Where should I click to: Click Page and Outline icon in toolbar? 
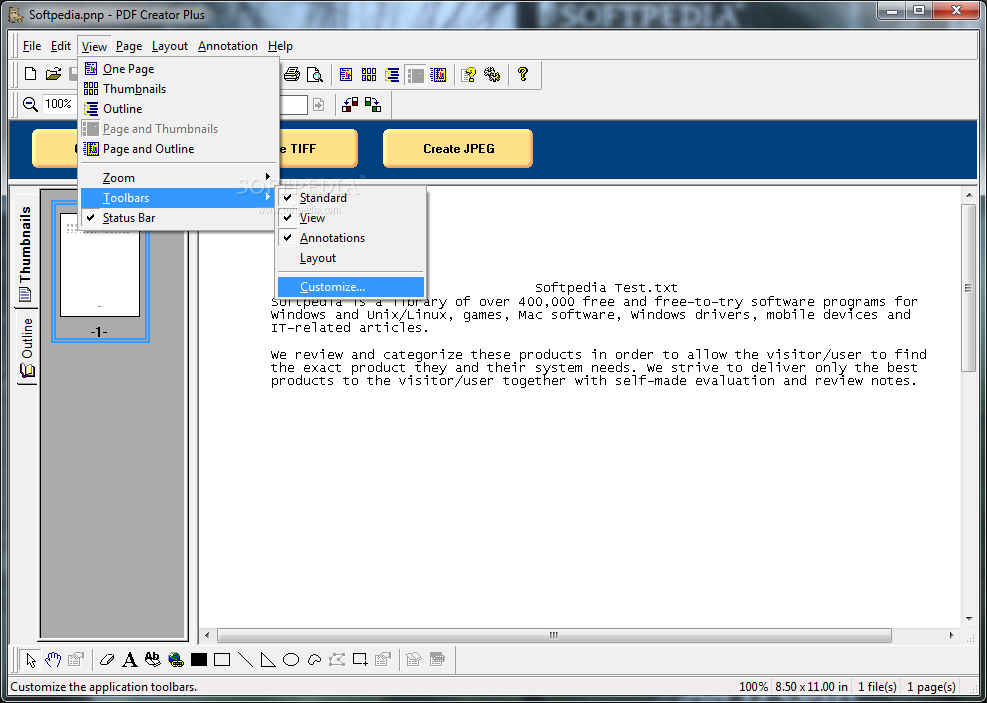[439, 74]
